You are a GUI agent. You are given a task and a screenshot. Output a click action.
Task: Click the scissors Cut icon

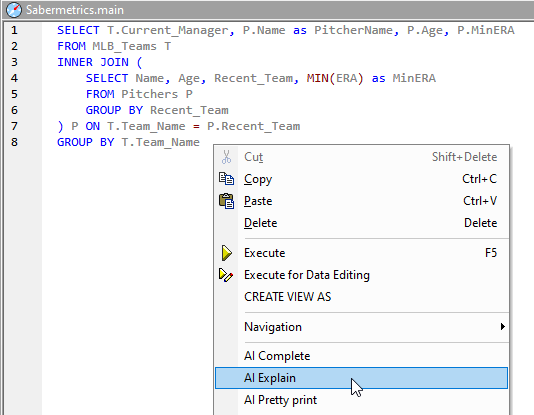[x=226, y=157]
